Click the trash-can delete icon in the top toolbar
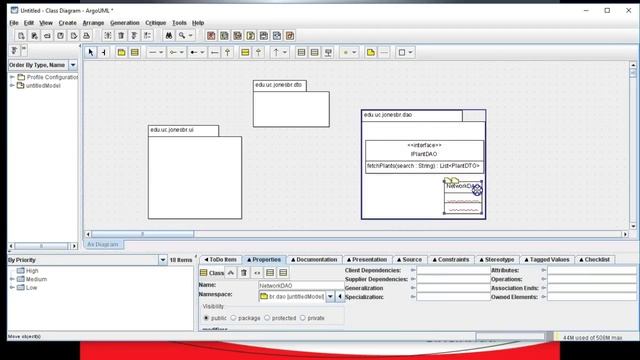Image resolution: width=640 pixels, height=360 pixels. point(121,36)
